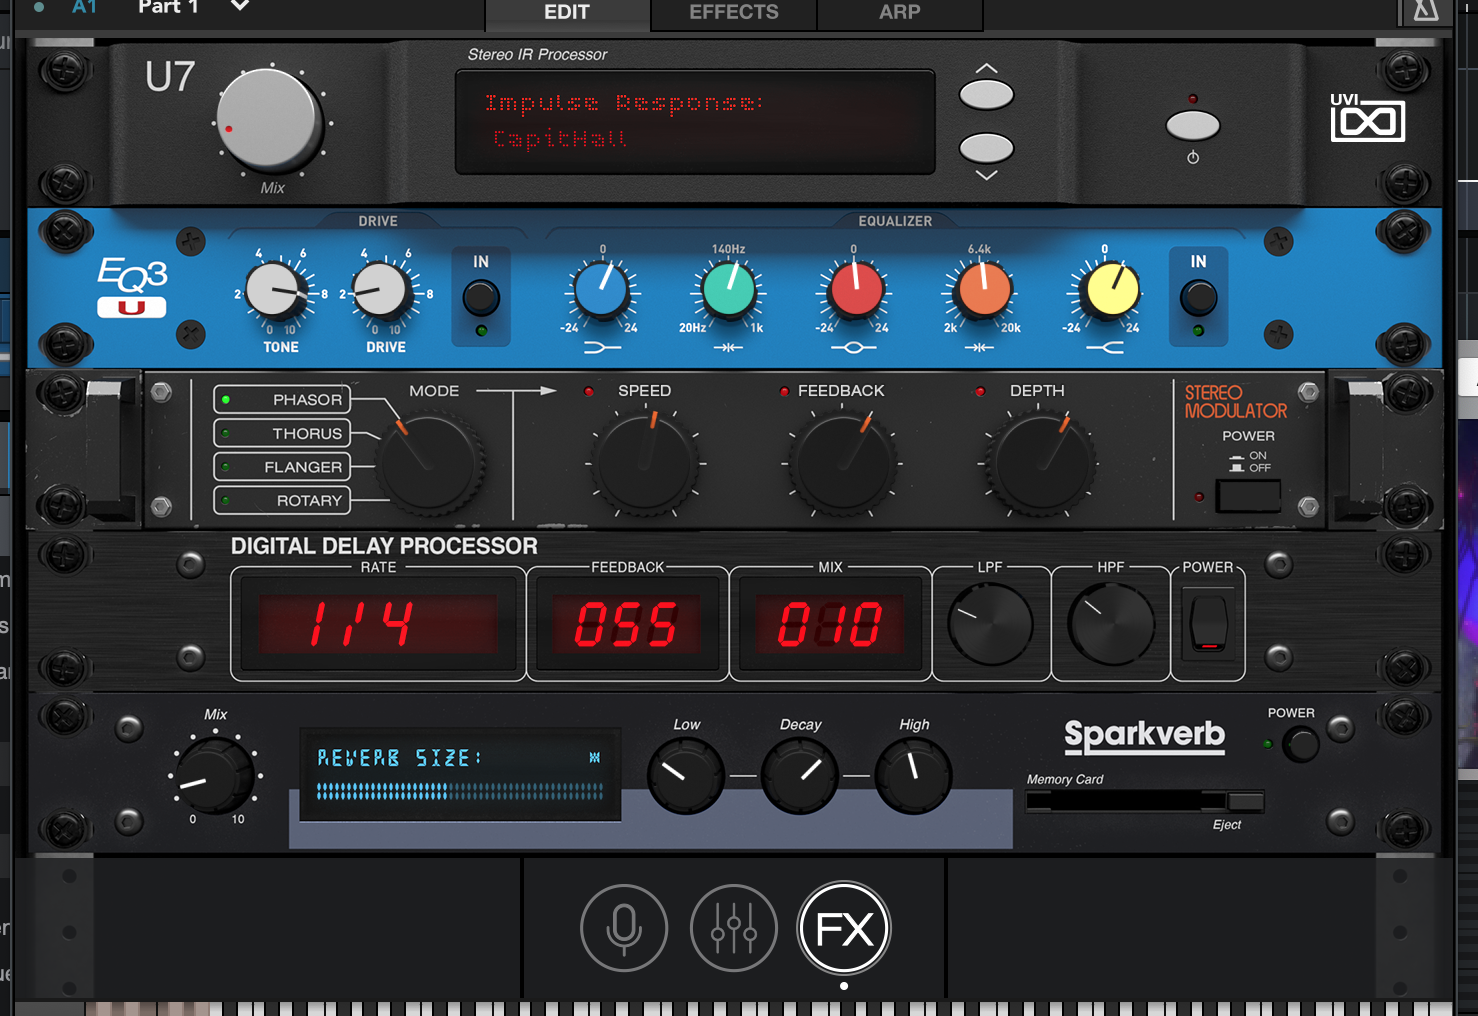This screenshot has height=1016, width=1478.
Task: Open the ARP tab
Action: (x=899, y=14)
